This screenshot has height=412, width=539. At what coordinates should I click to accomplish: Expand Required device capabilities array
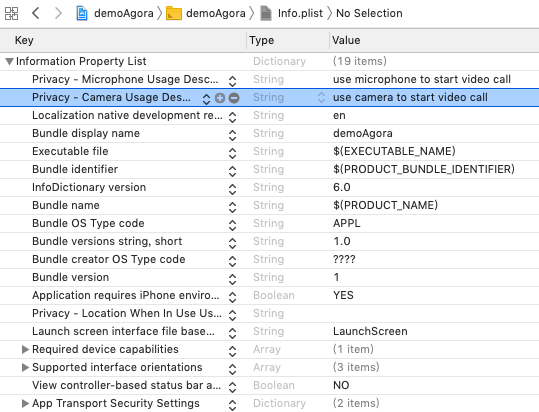click(x=25, y=349)
